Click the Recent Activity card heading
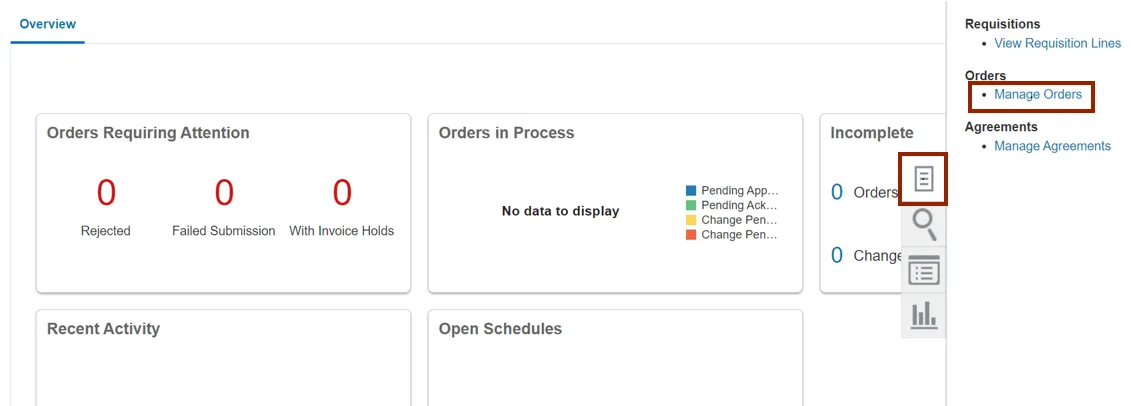Screen dimensions: 1131x406 click(x=103, y=329)
